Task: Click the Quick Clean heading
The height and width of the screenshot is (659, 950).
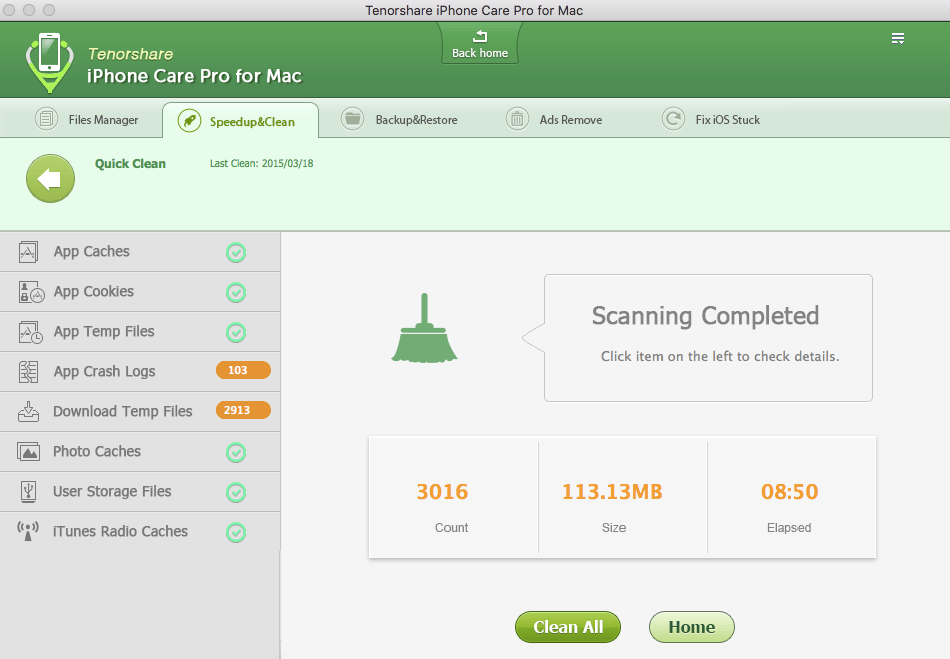Action: [x=130, y=164]
